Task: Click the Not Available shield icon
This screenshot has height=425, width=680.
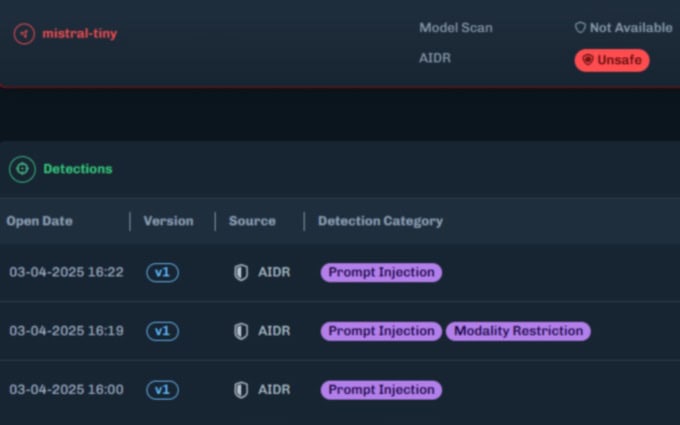Action: pyautogui.click(x=580, y=28)
